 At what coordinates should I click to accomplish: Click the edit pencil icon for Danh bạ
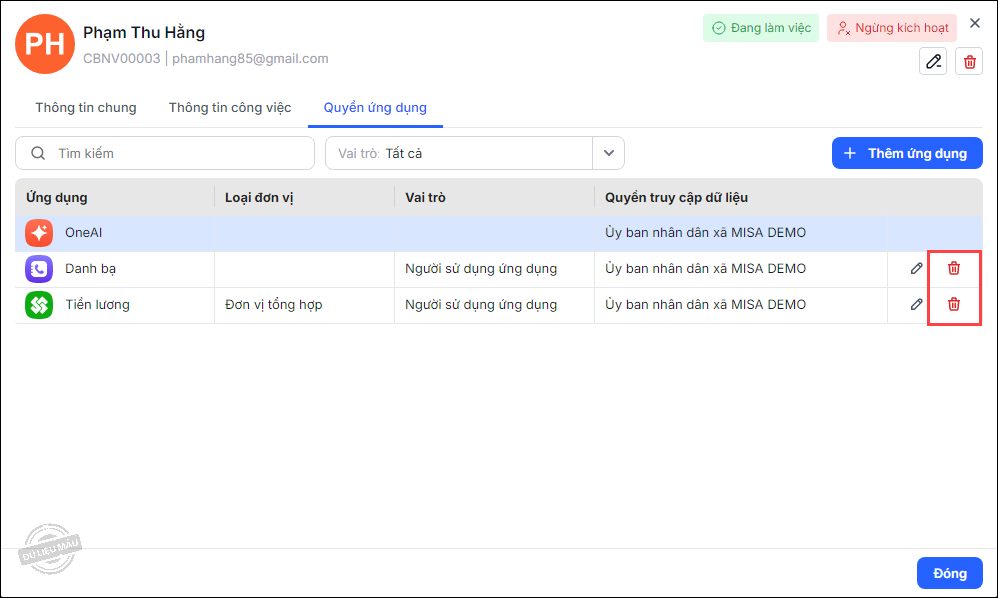(916, 268)
